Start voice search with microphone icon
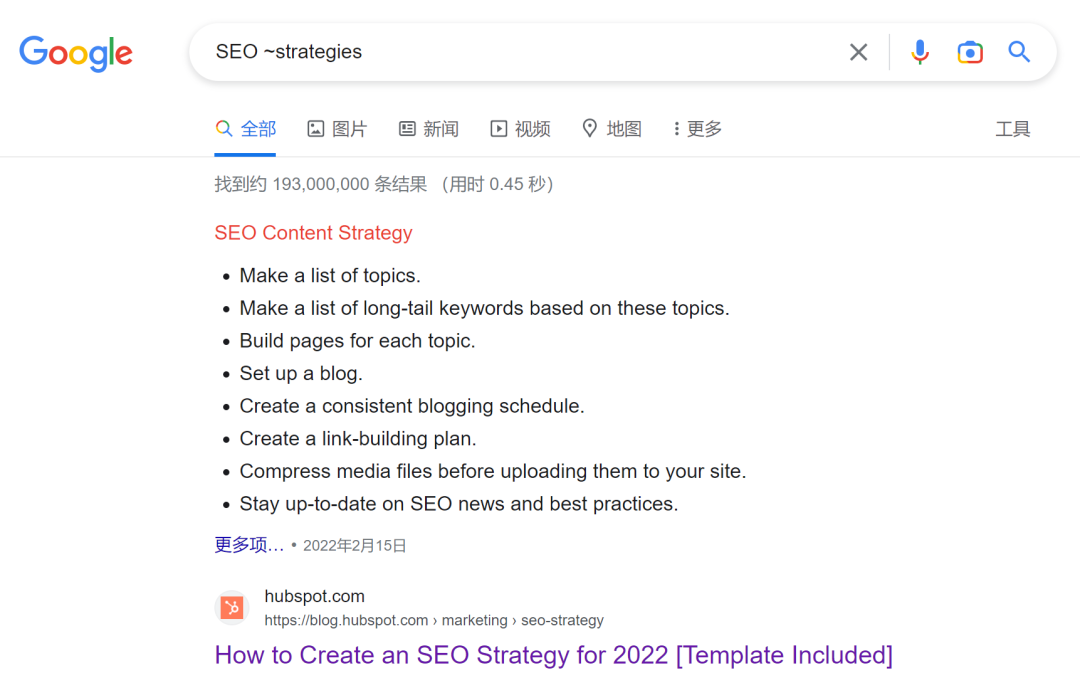Image resolution: width=1080 pixels, height=678 pixels. pyautogui.click(x=920, y=52)
